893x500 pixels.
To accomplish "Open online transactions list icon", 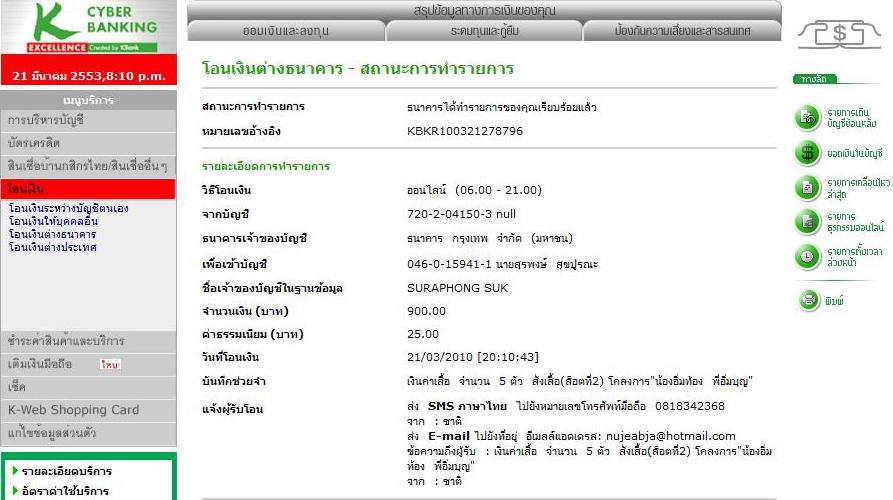I will tap(808, 221).
